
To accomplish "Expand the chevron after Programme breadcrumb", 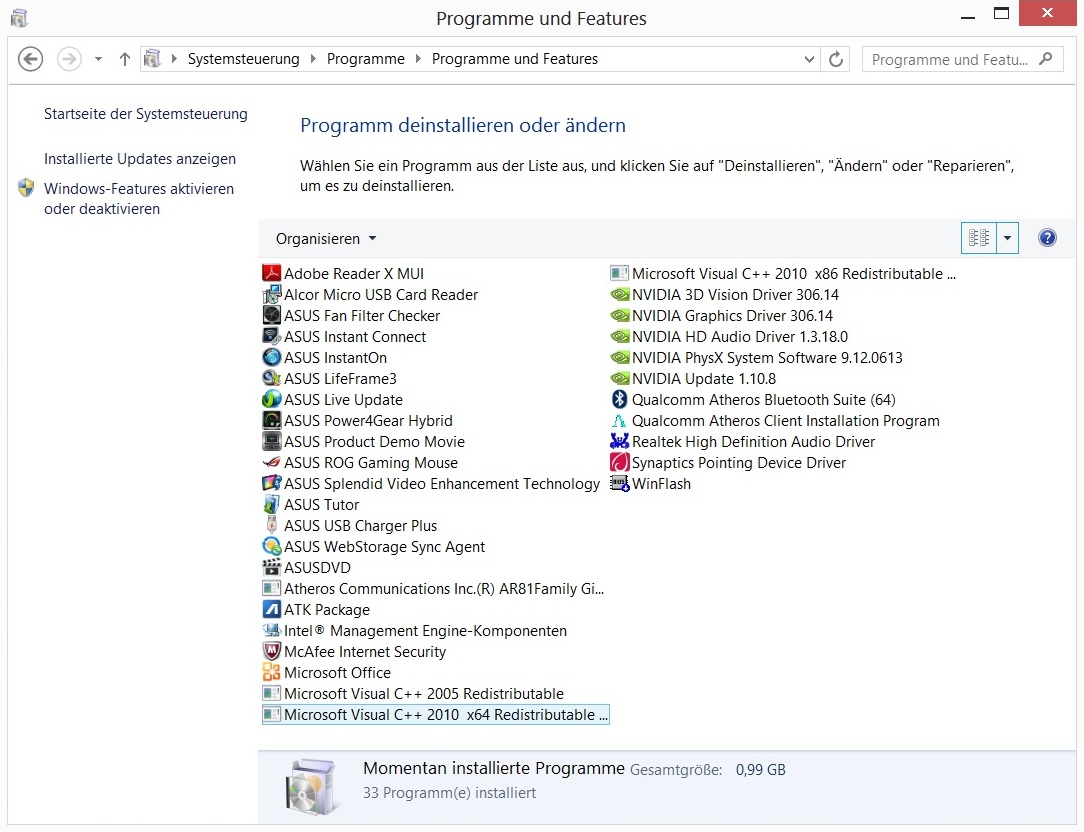I will [x=418, y=59].
